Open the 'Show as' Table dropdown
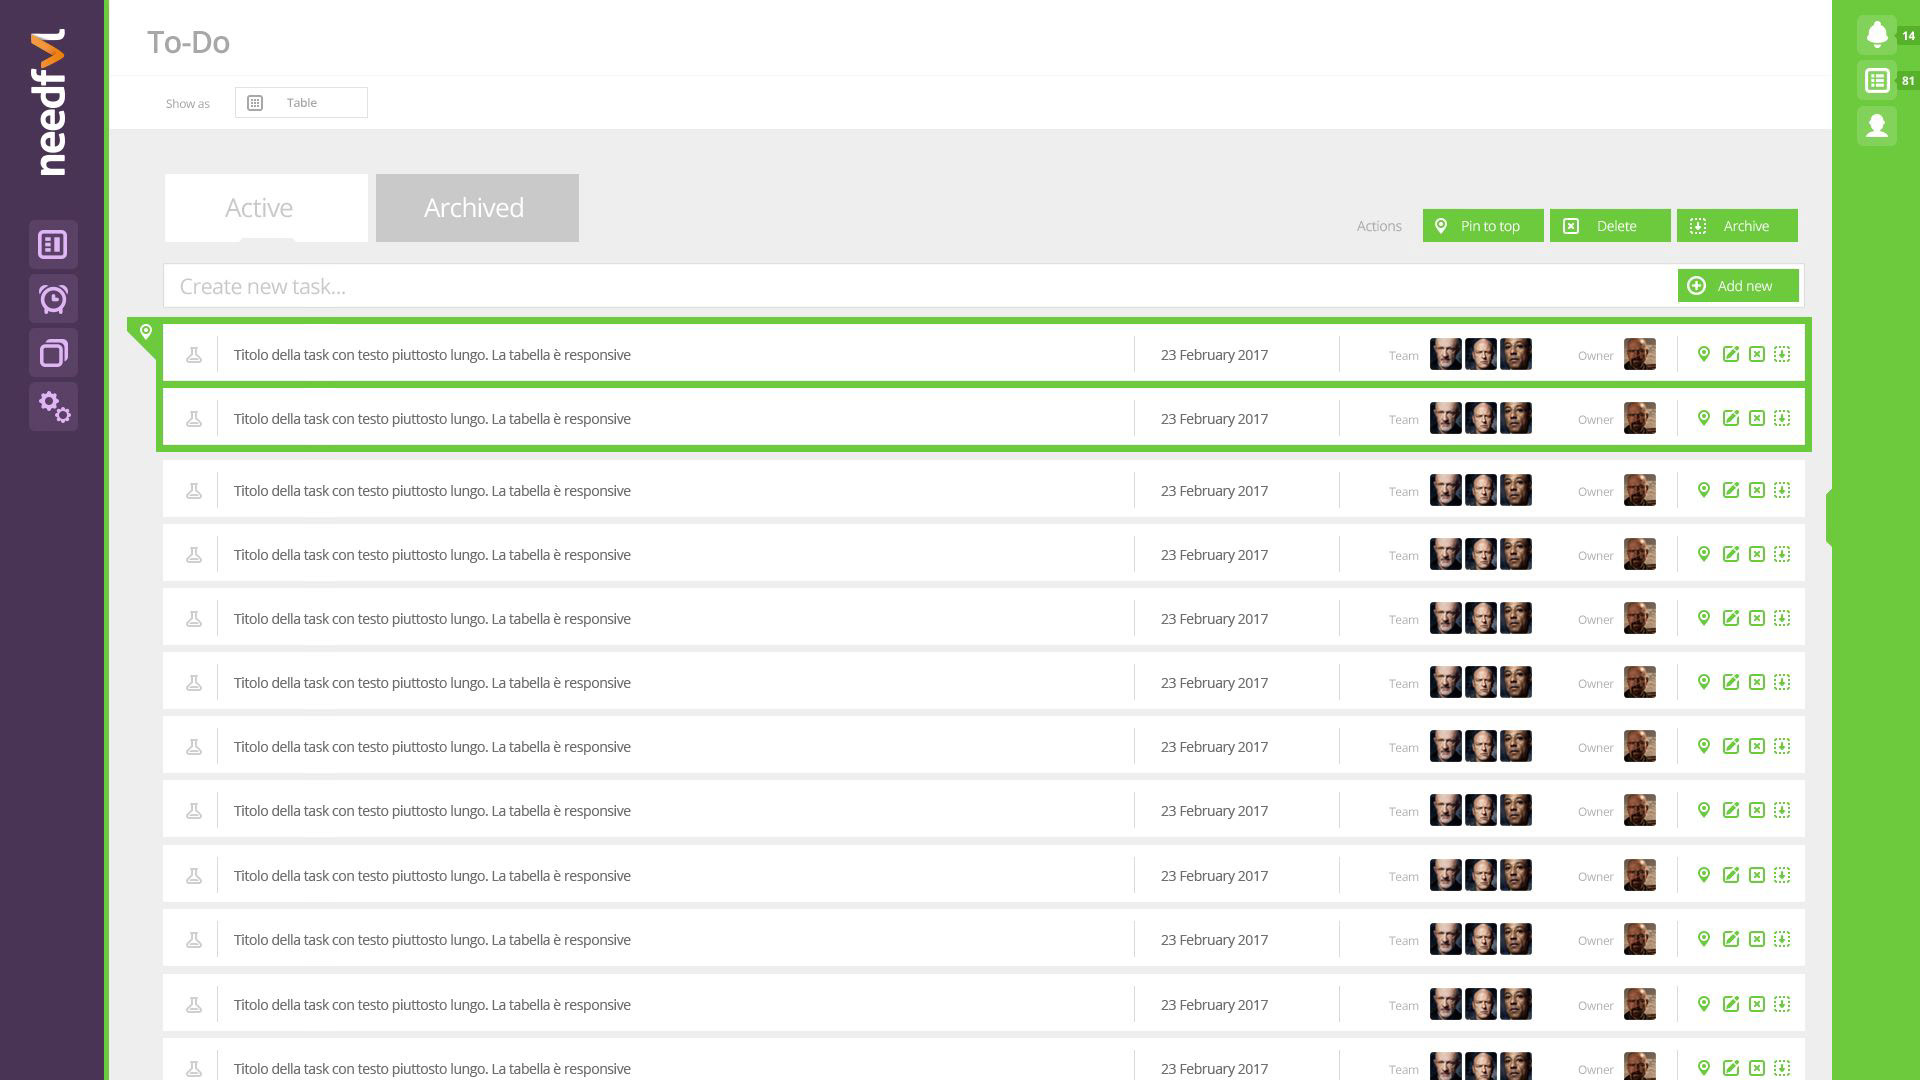 [x=301, y=103]
